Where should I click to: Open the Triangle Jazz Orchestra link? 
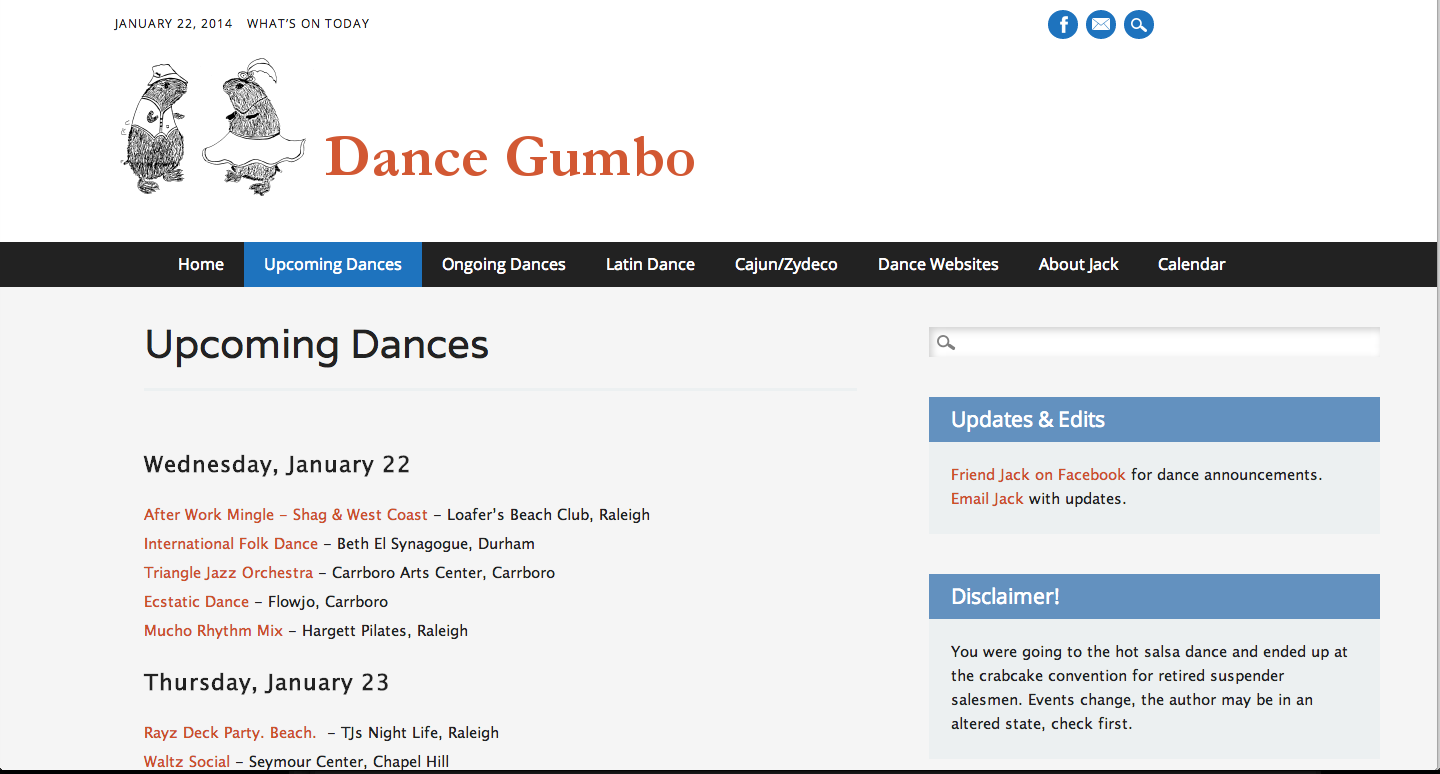[x=229, y=573]
